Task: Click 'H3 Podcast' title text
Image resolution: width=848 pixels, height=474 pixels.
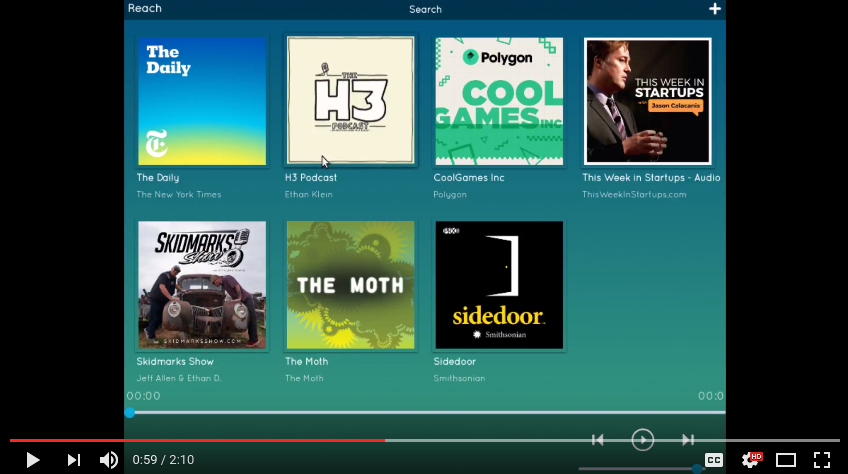Action: (310, 177)
